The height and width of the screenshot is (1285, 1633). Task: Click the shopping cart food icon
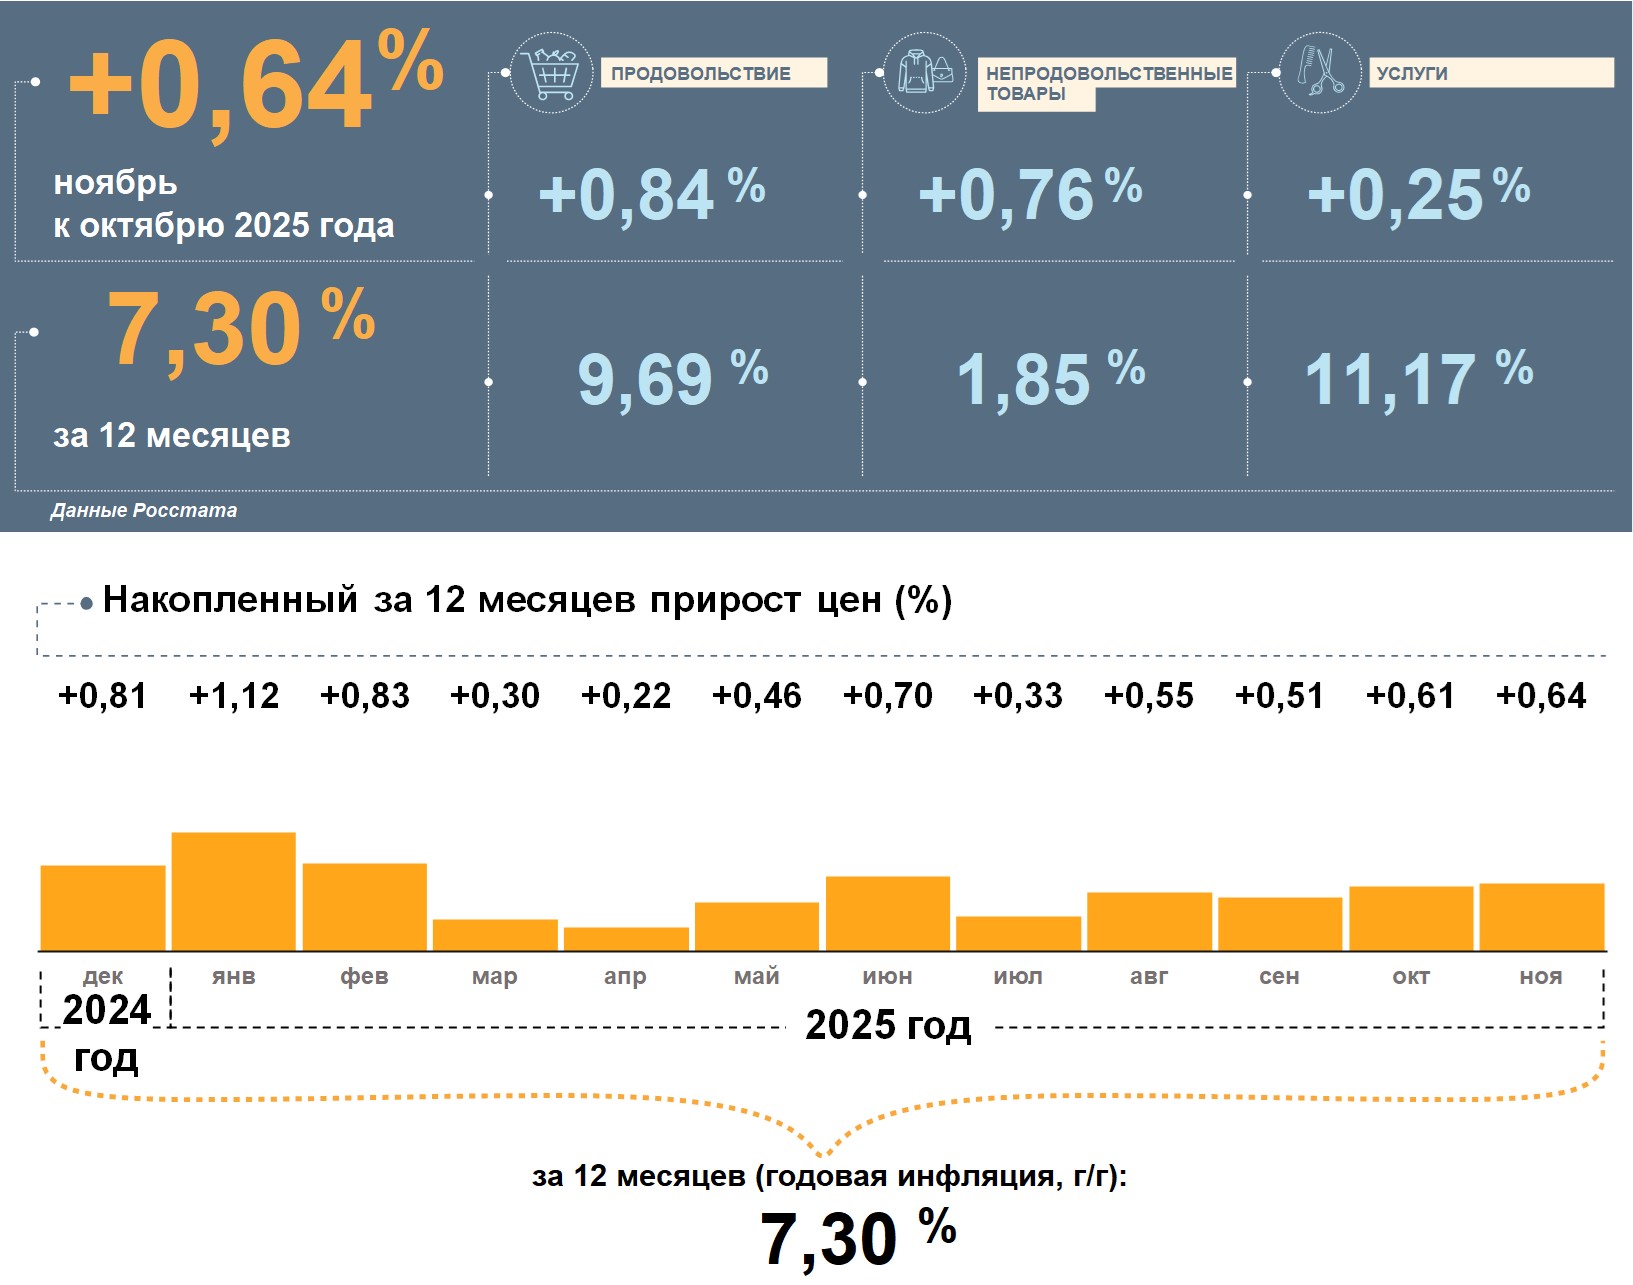pyautogui.click(x=551, y=73)
